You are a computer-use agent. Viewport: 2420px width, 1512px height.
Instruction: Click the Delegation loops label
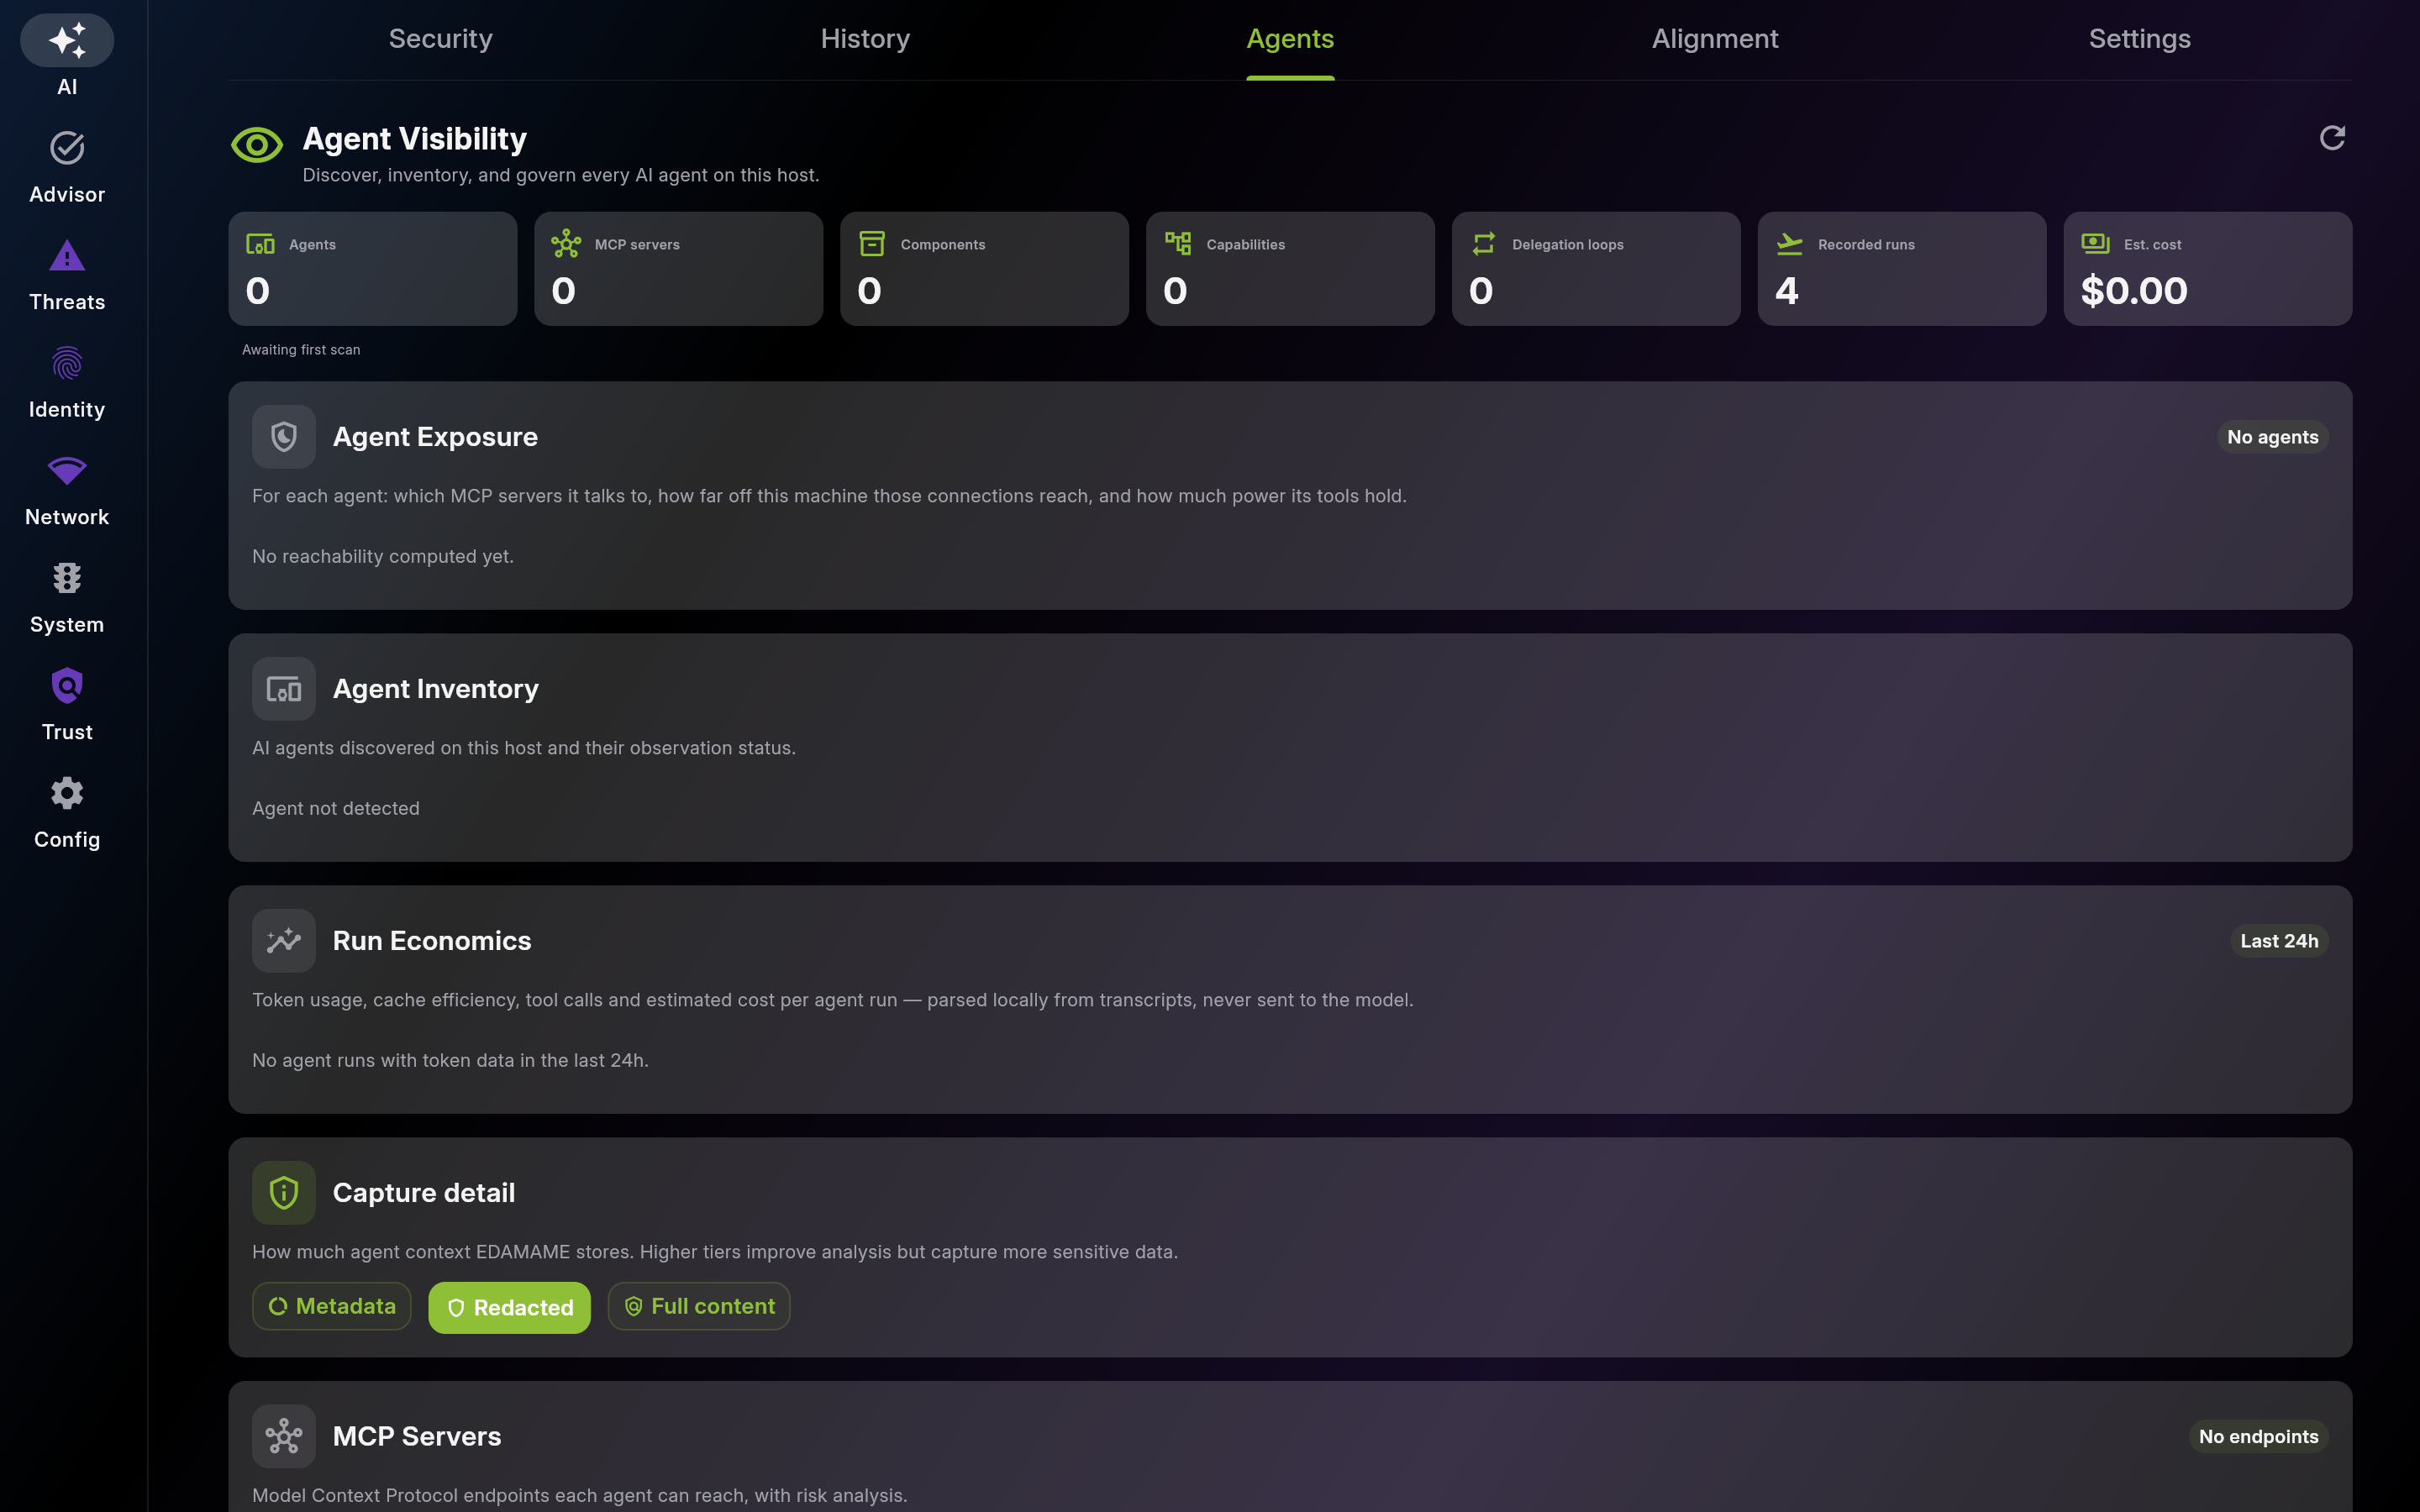click(x=1568, y=245)
